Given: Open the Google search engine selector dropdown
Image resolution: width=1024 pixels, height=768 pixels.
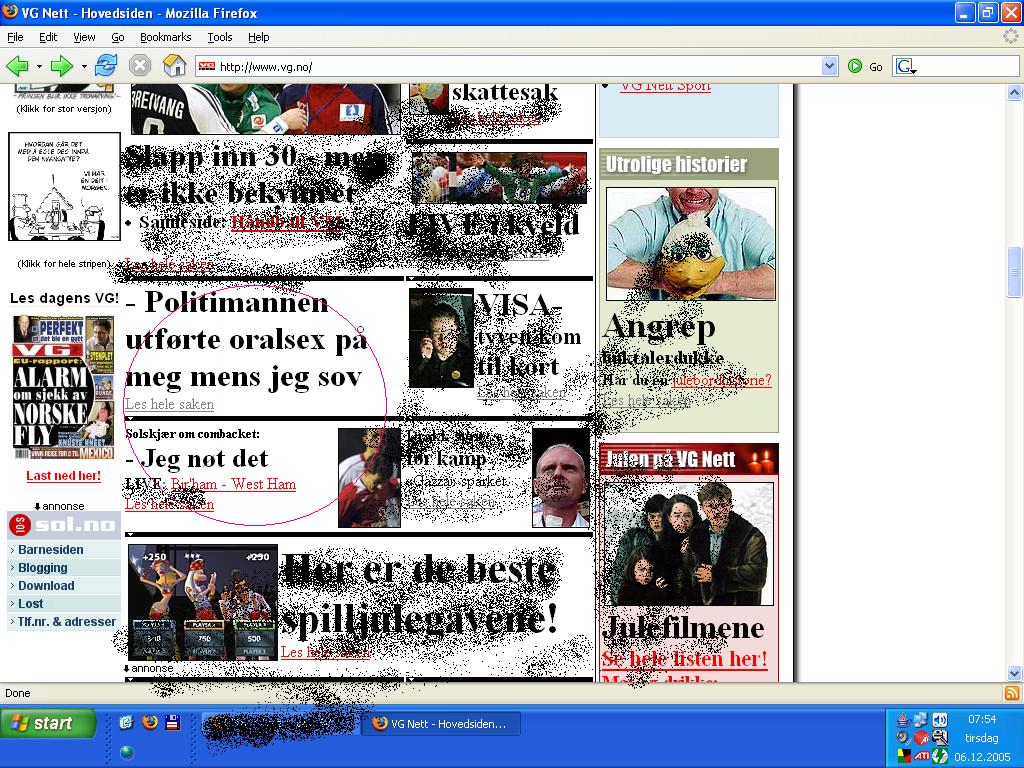Looking at the screenshot, I should click(x=906, y=66).
